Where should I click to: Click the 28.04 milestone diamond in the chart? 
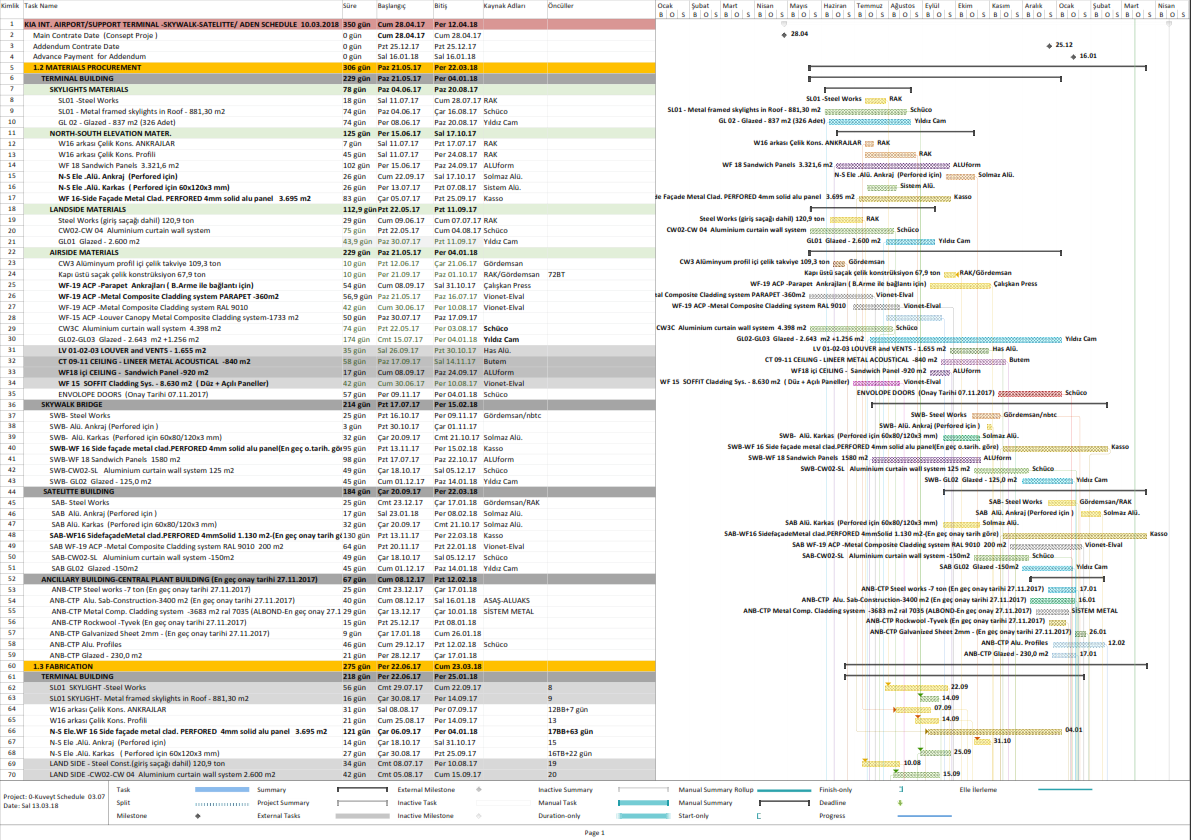[783, 35]
